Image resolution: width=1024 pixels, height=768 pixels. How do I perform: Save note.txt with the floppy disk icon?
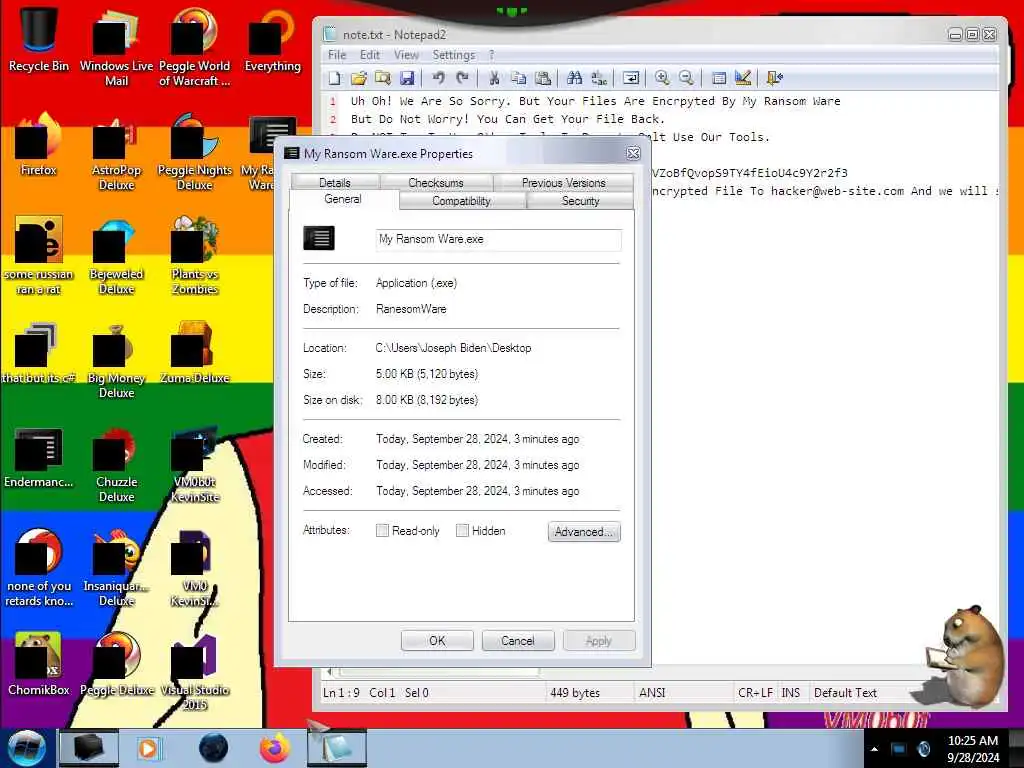[x=407, y=78]
